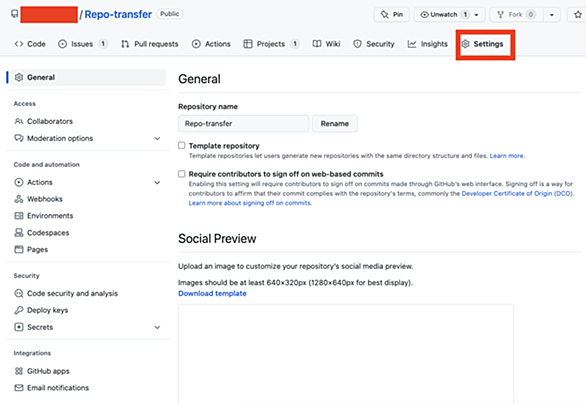
Task: Open Deploy keys in sidebar
Action: (47, 310)
